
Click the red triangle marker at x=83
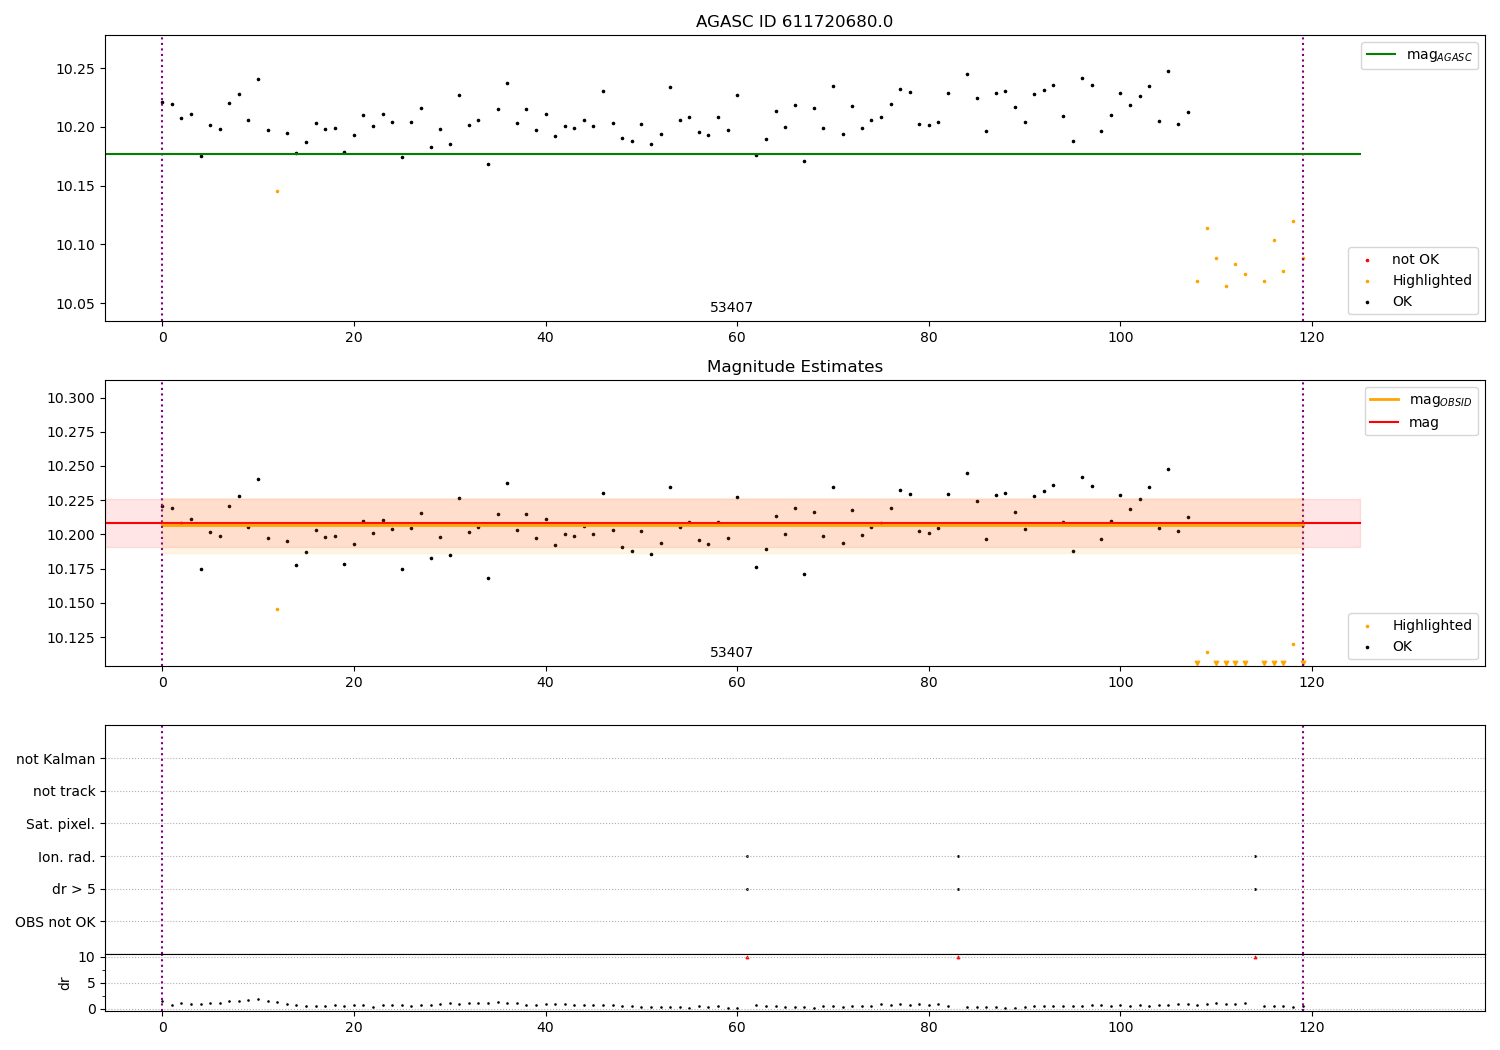(958, 957)
